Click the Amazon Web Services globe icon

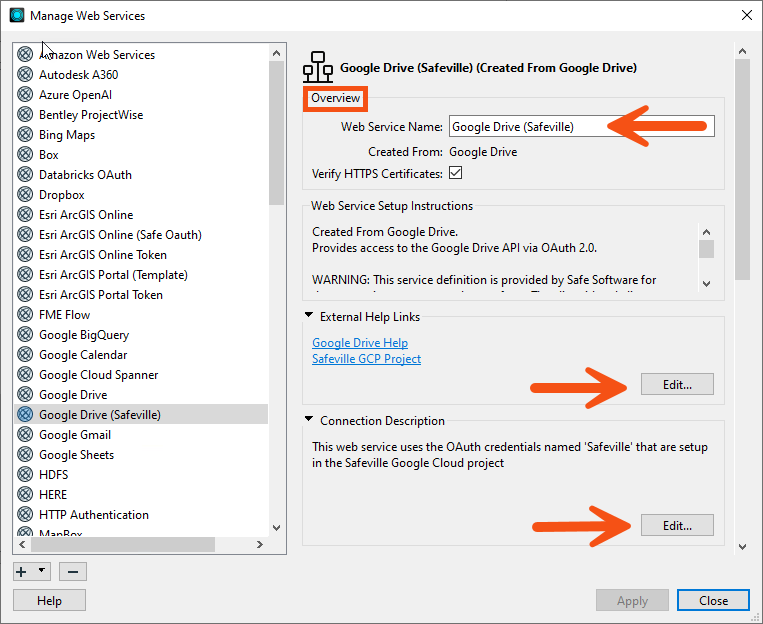(x=25, y=54)
